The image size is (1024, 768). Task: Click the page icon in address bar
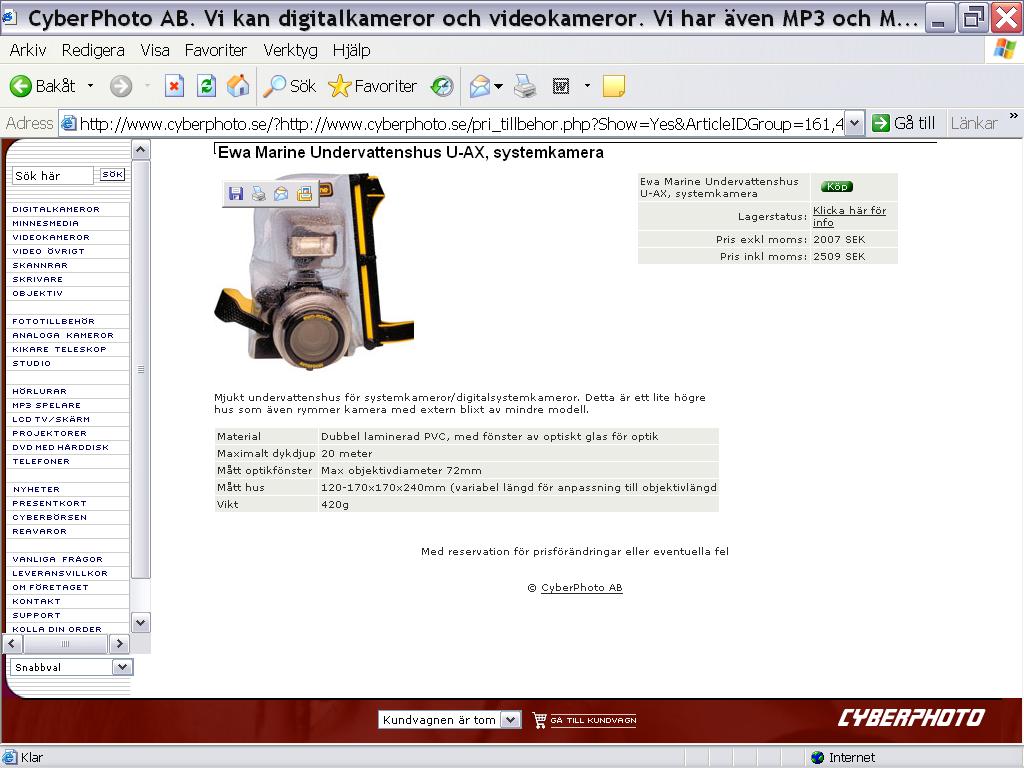69,123
